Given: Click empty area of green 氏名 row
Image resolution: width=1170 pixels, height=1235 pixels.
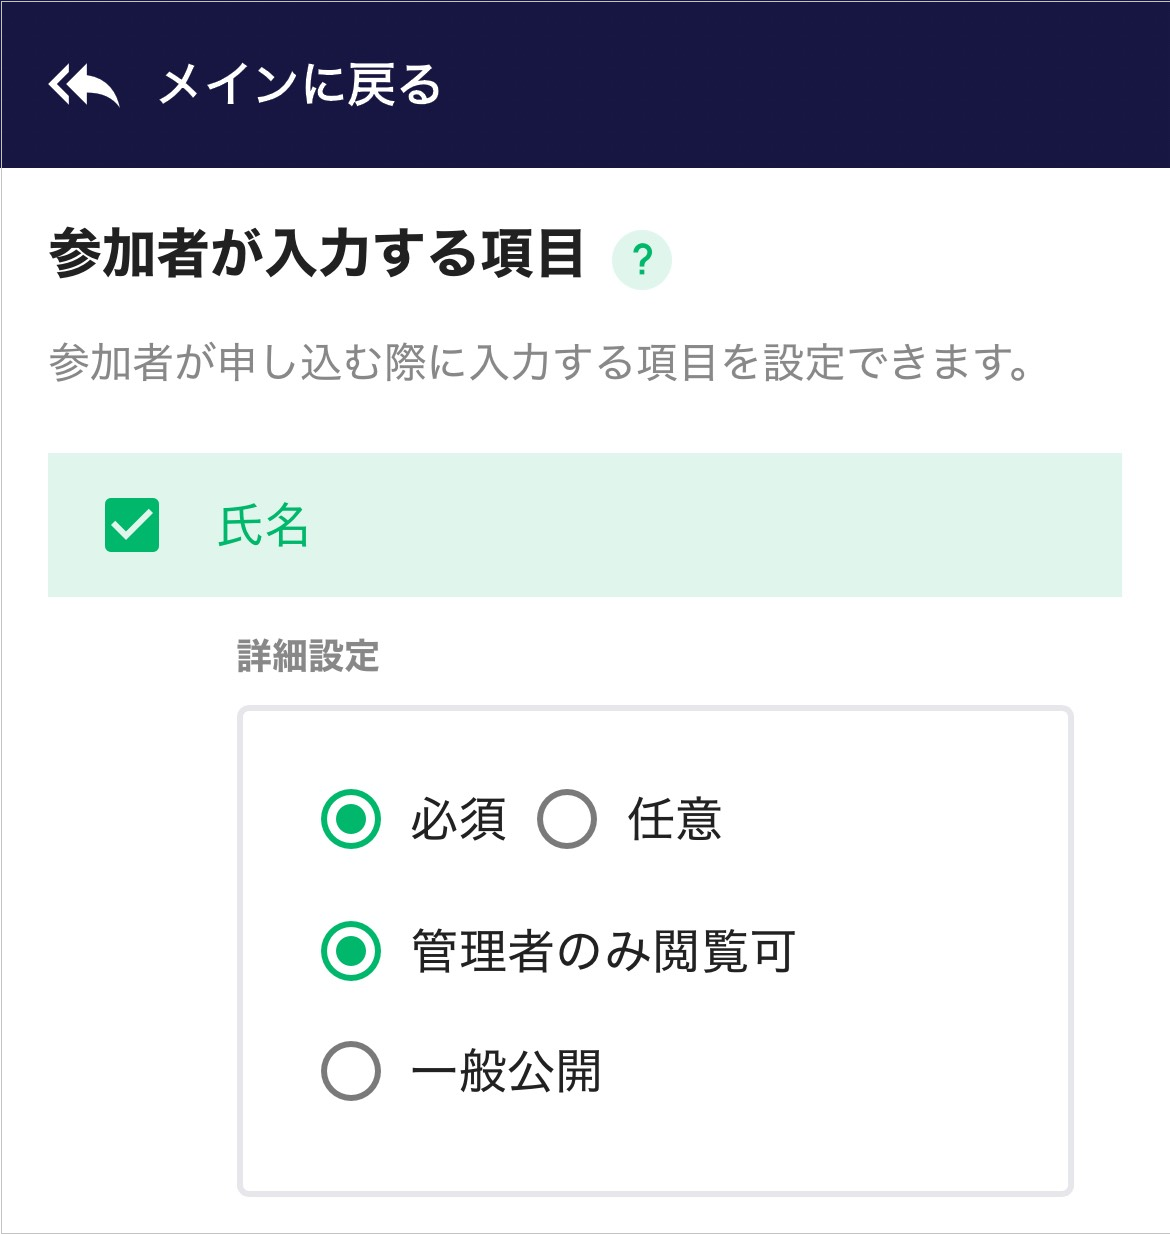Looking at the screenshot, I should click(700, 525).
